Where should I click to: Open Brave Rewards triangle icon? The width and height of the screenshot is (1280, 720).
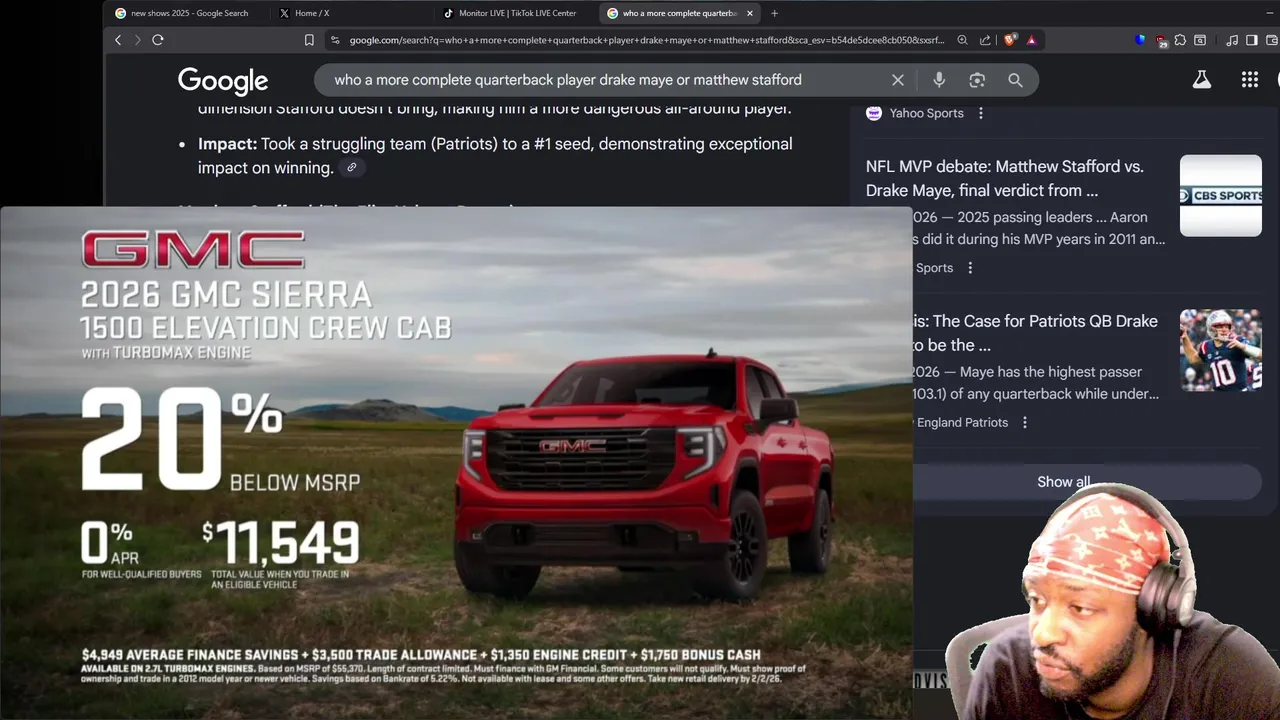(1031, 40)
